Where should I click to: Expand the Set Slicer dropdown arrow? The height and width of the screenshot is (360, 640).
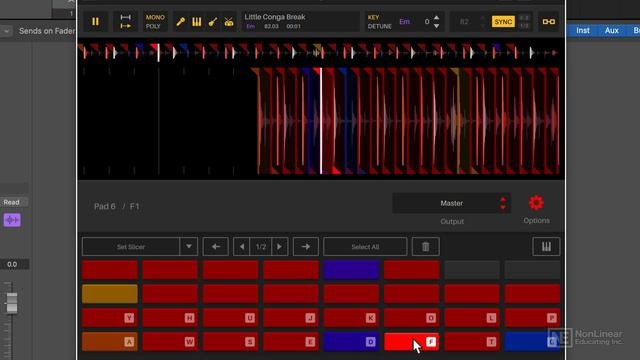[189, 247]
